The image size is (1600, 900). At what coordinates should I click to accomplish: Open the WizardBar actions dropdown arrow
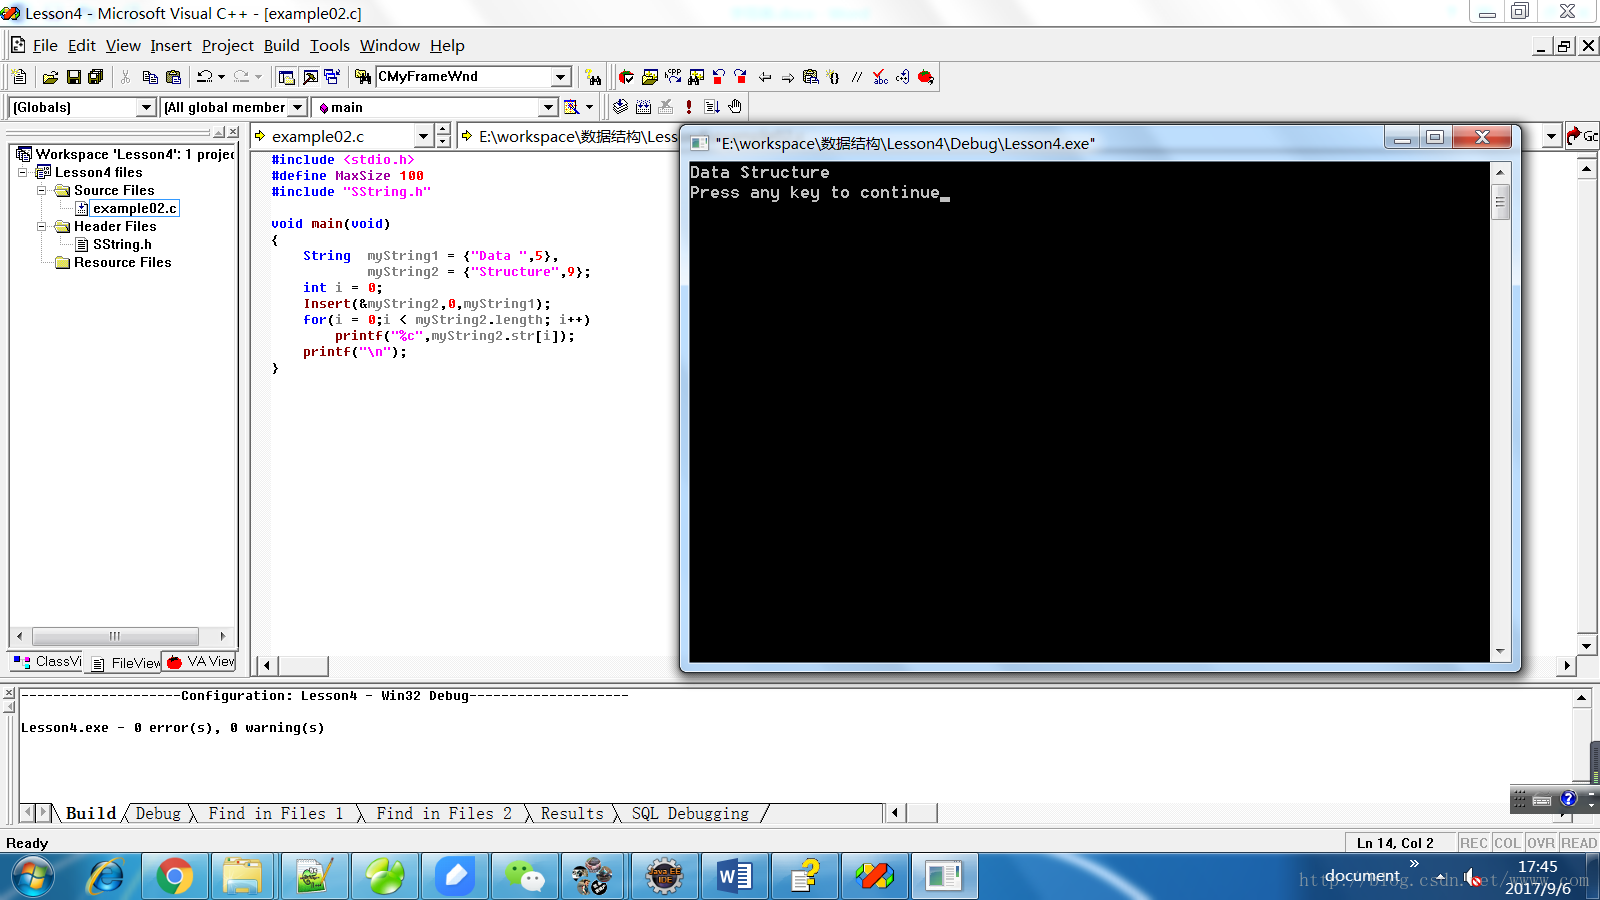(x=589, y=107)
